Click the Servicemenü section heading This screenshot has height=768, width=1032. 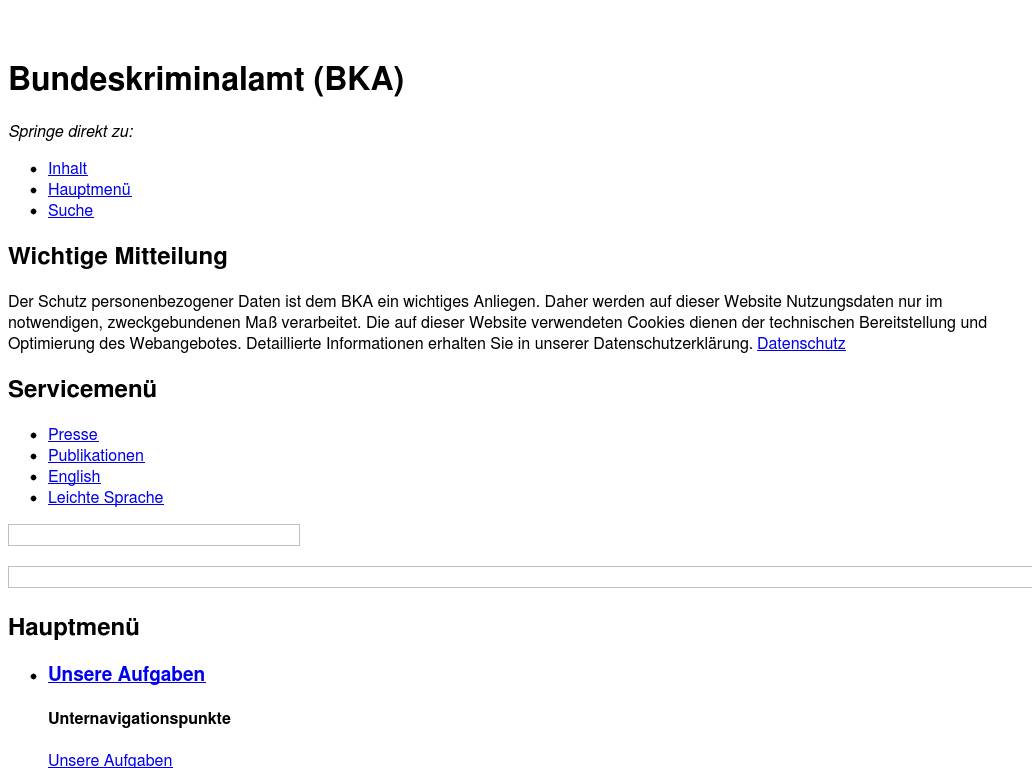click(x=82, y=389)
